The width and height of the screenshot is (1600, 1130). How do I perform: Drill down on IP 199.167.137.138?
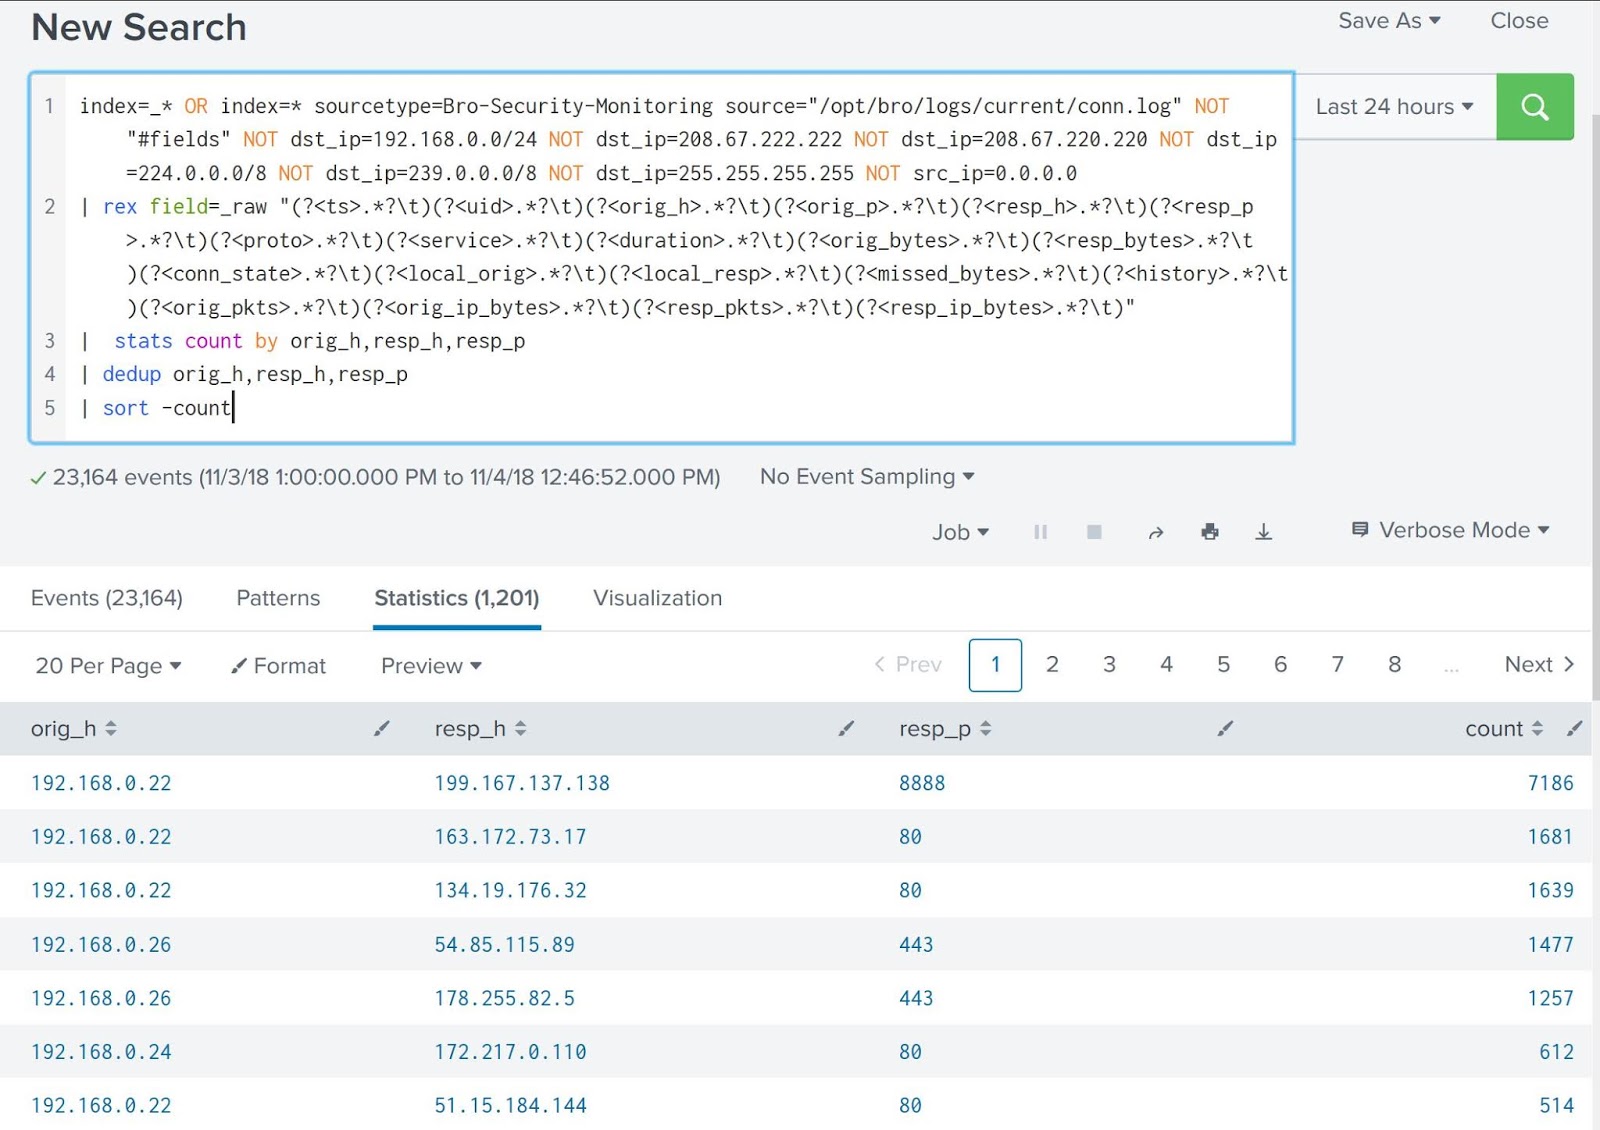(x=523, y=783)
